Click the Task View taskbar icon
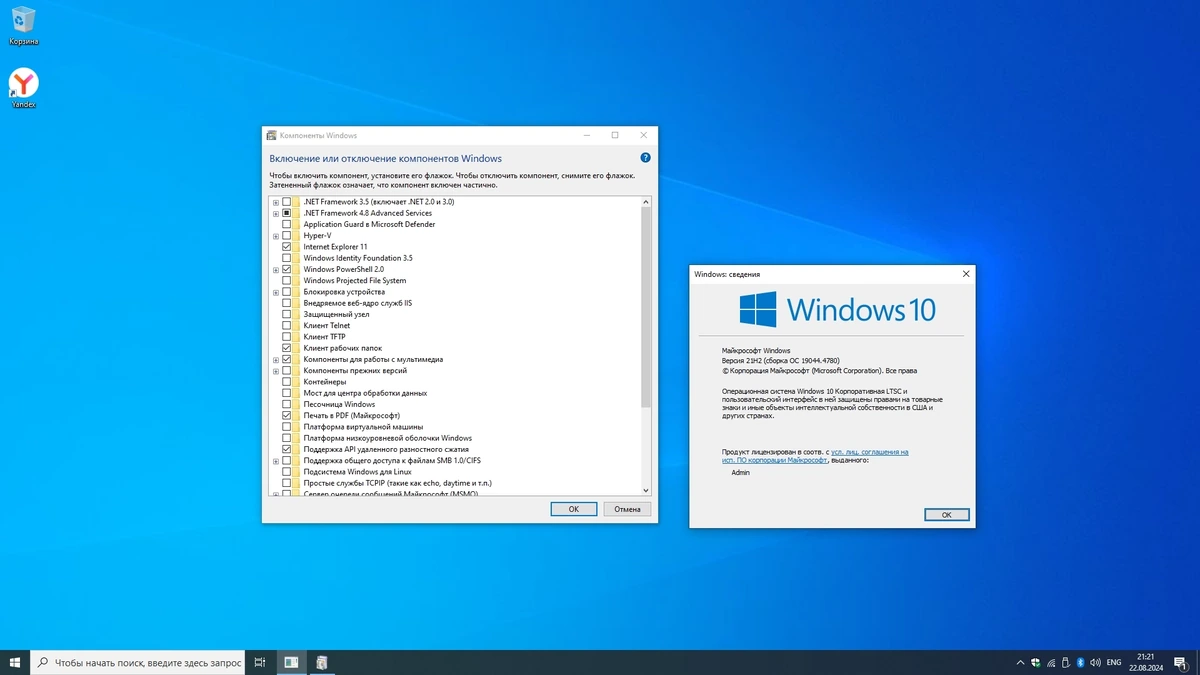1200x675 pixels. tap(259, 662)
